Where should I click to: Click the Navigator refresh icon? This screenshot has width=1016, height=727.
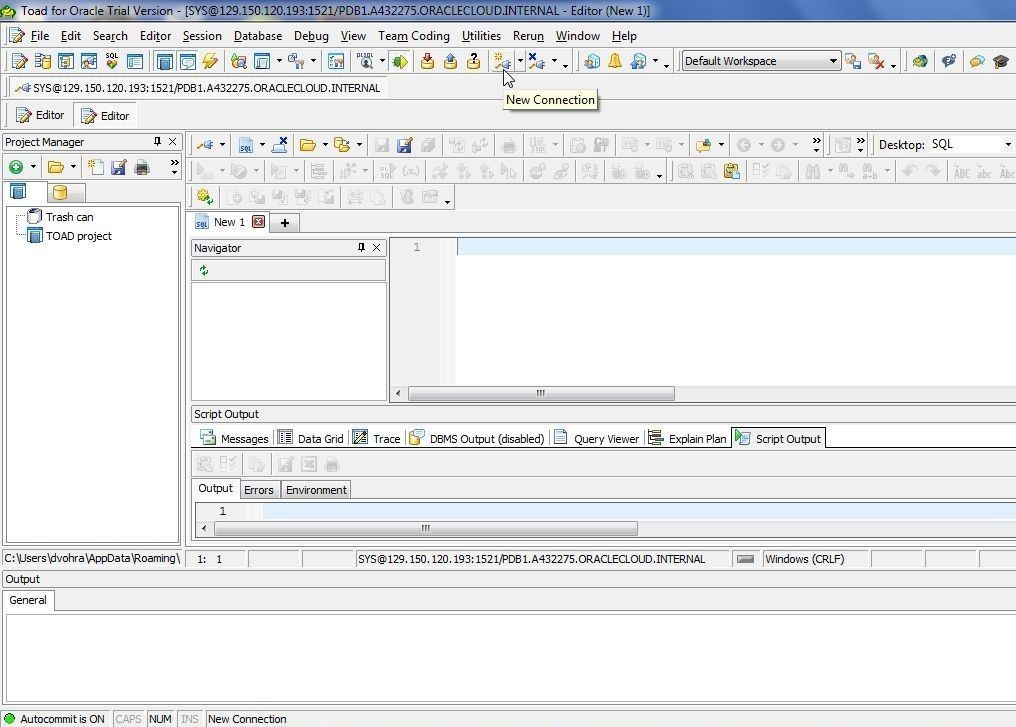(x=204, y=270)
